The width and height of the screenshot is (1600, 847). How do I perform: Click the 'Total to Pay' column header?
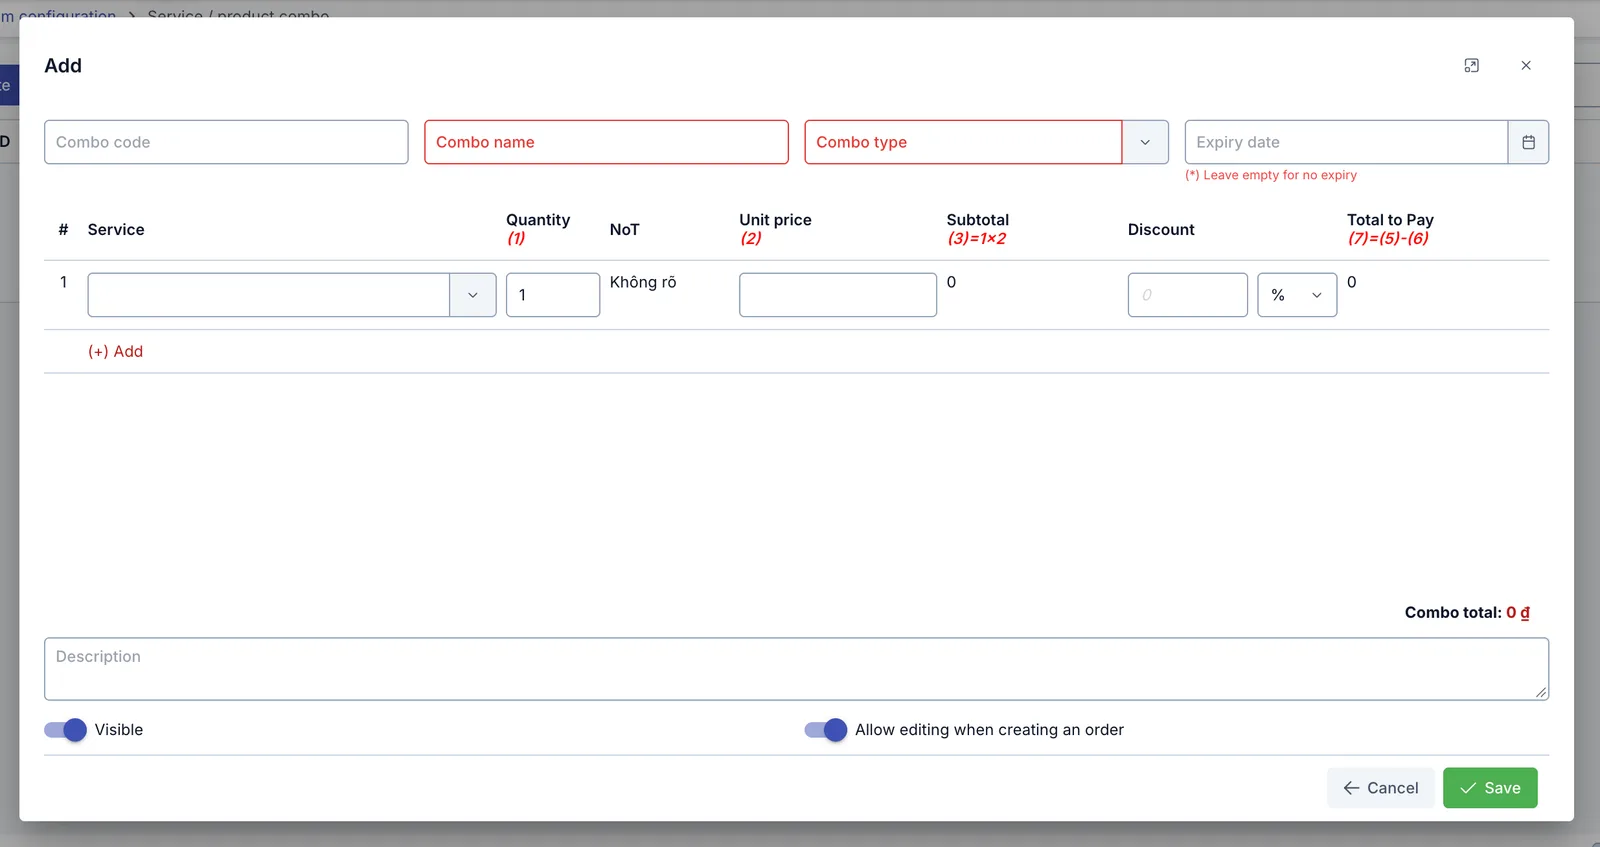[x=1390, y=220]
